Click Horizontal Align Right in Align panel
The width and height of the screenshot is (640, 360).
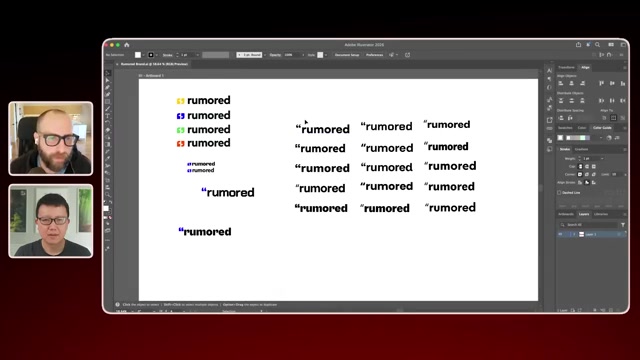point(582,83)
